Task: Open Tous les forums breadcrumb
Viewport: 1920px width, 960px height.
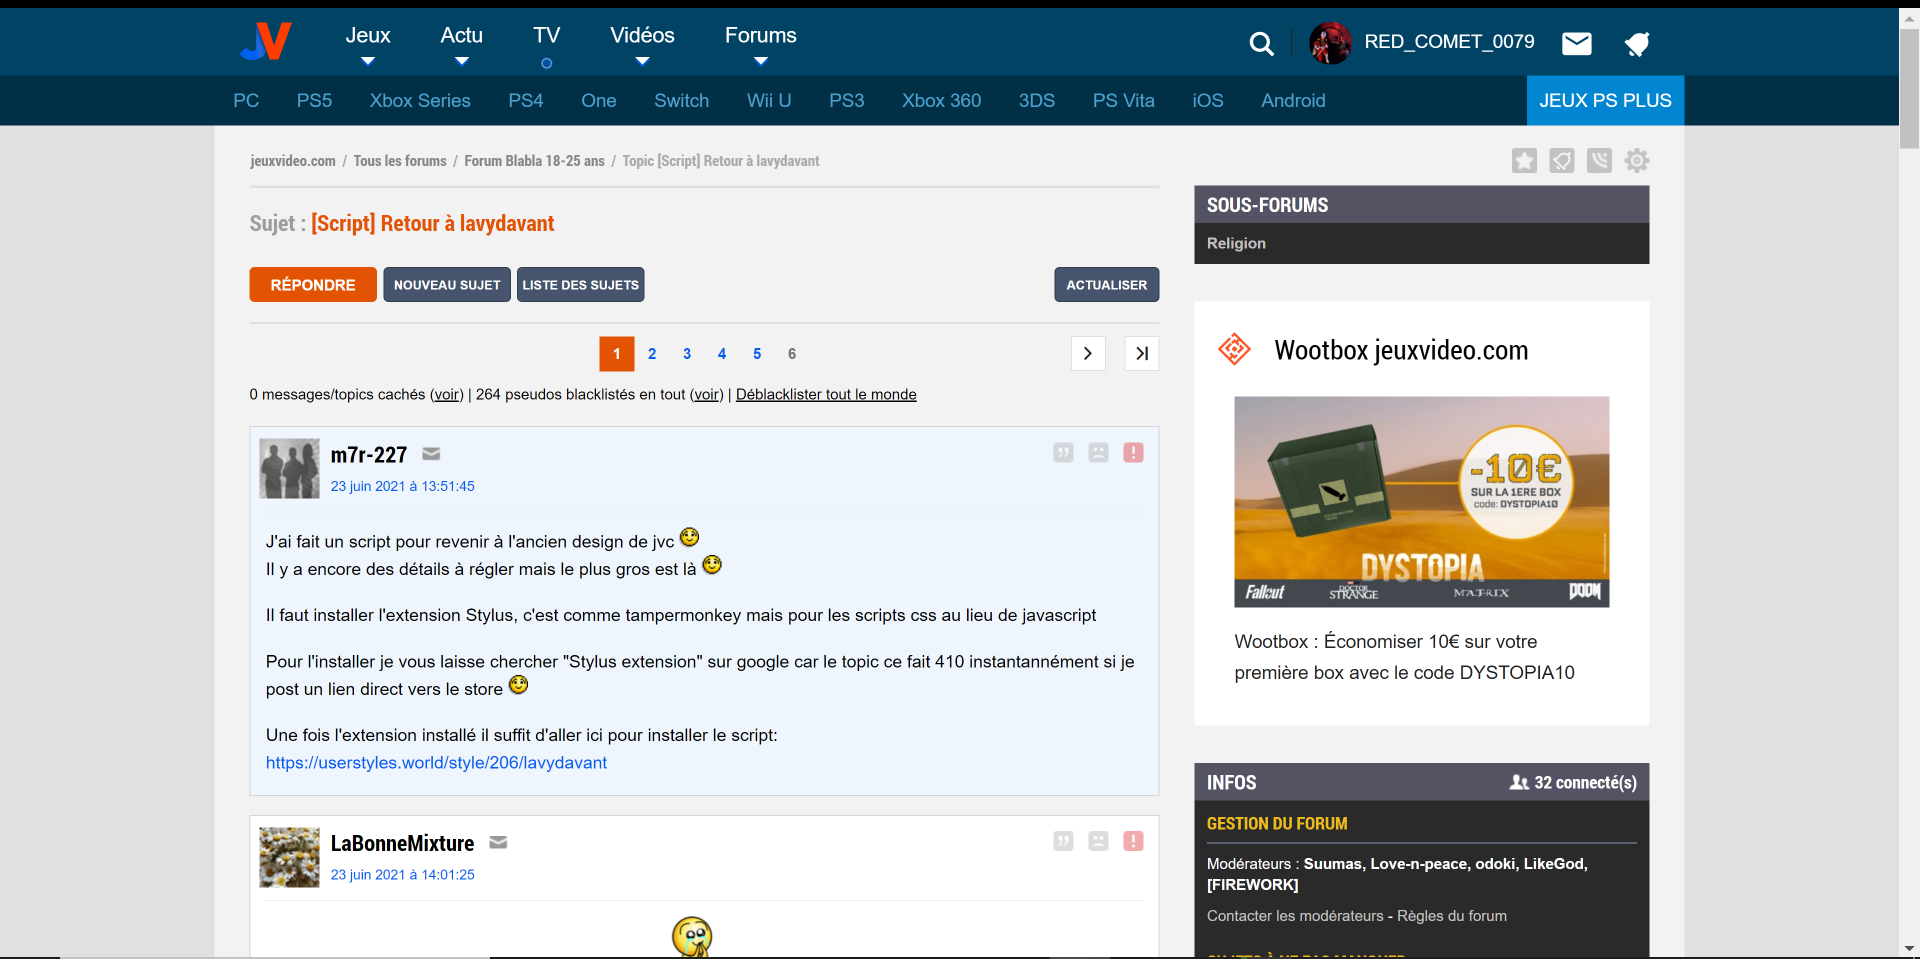Action: tap(400, 161)
